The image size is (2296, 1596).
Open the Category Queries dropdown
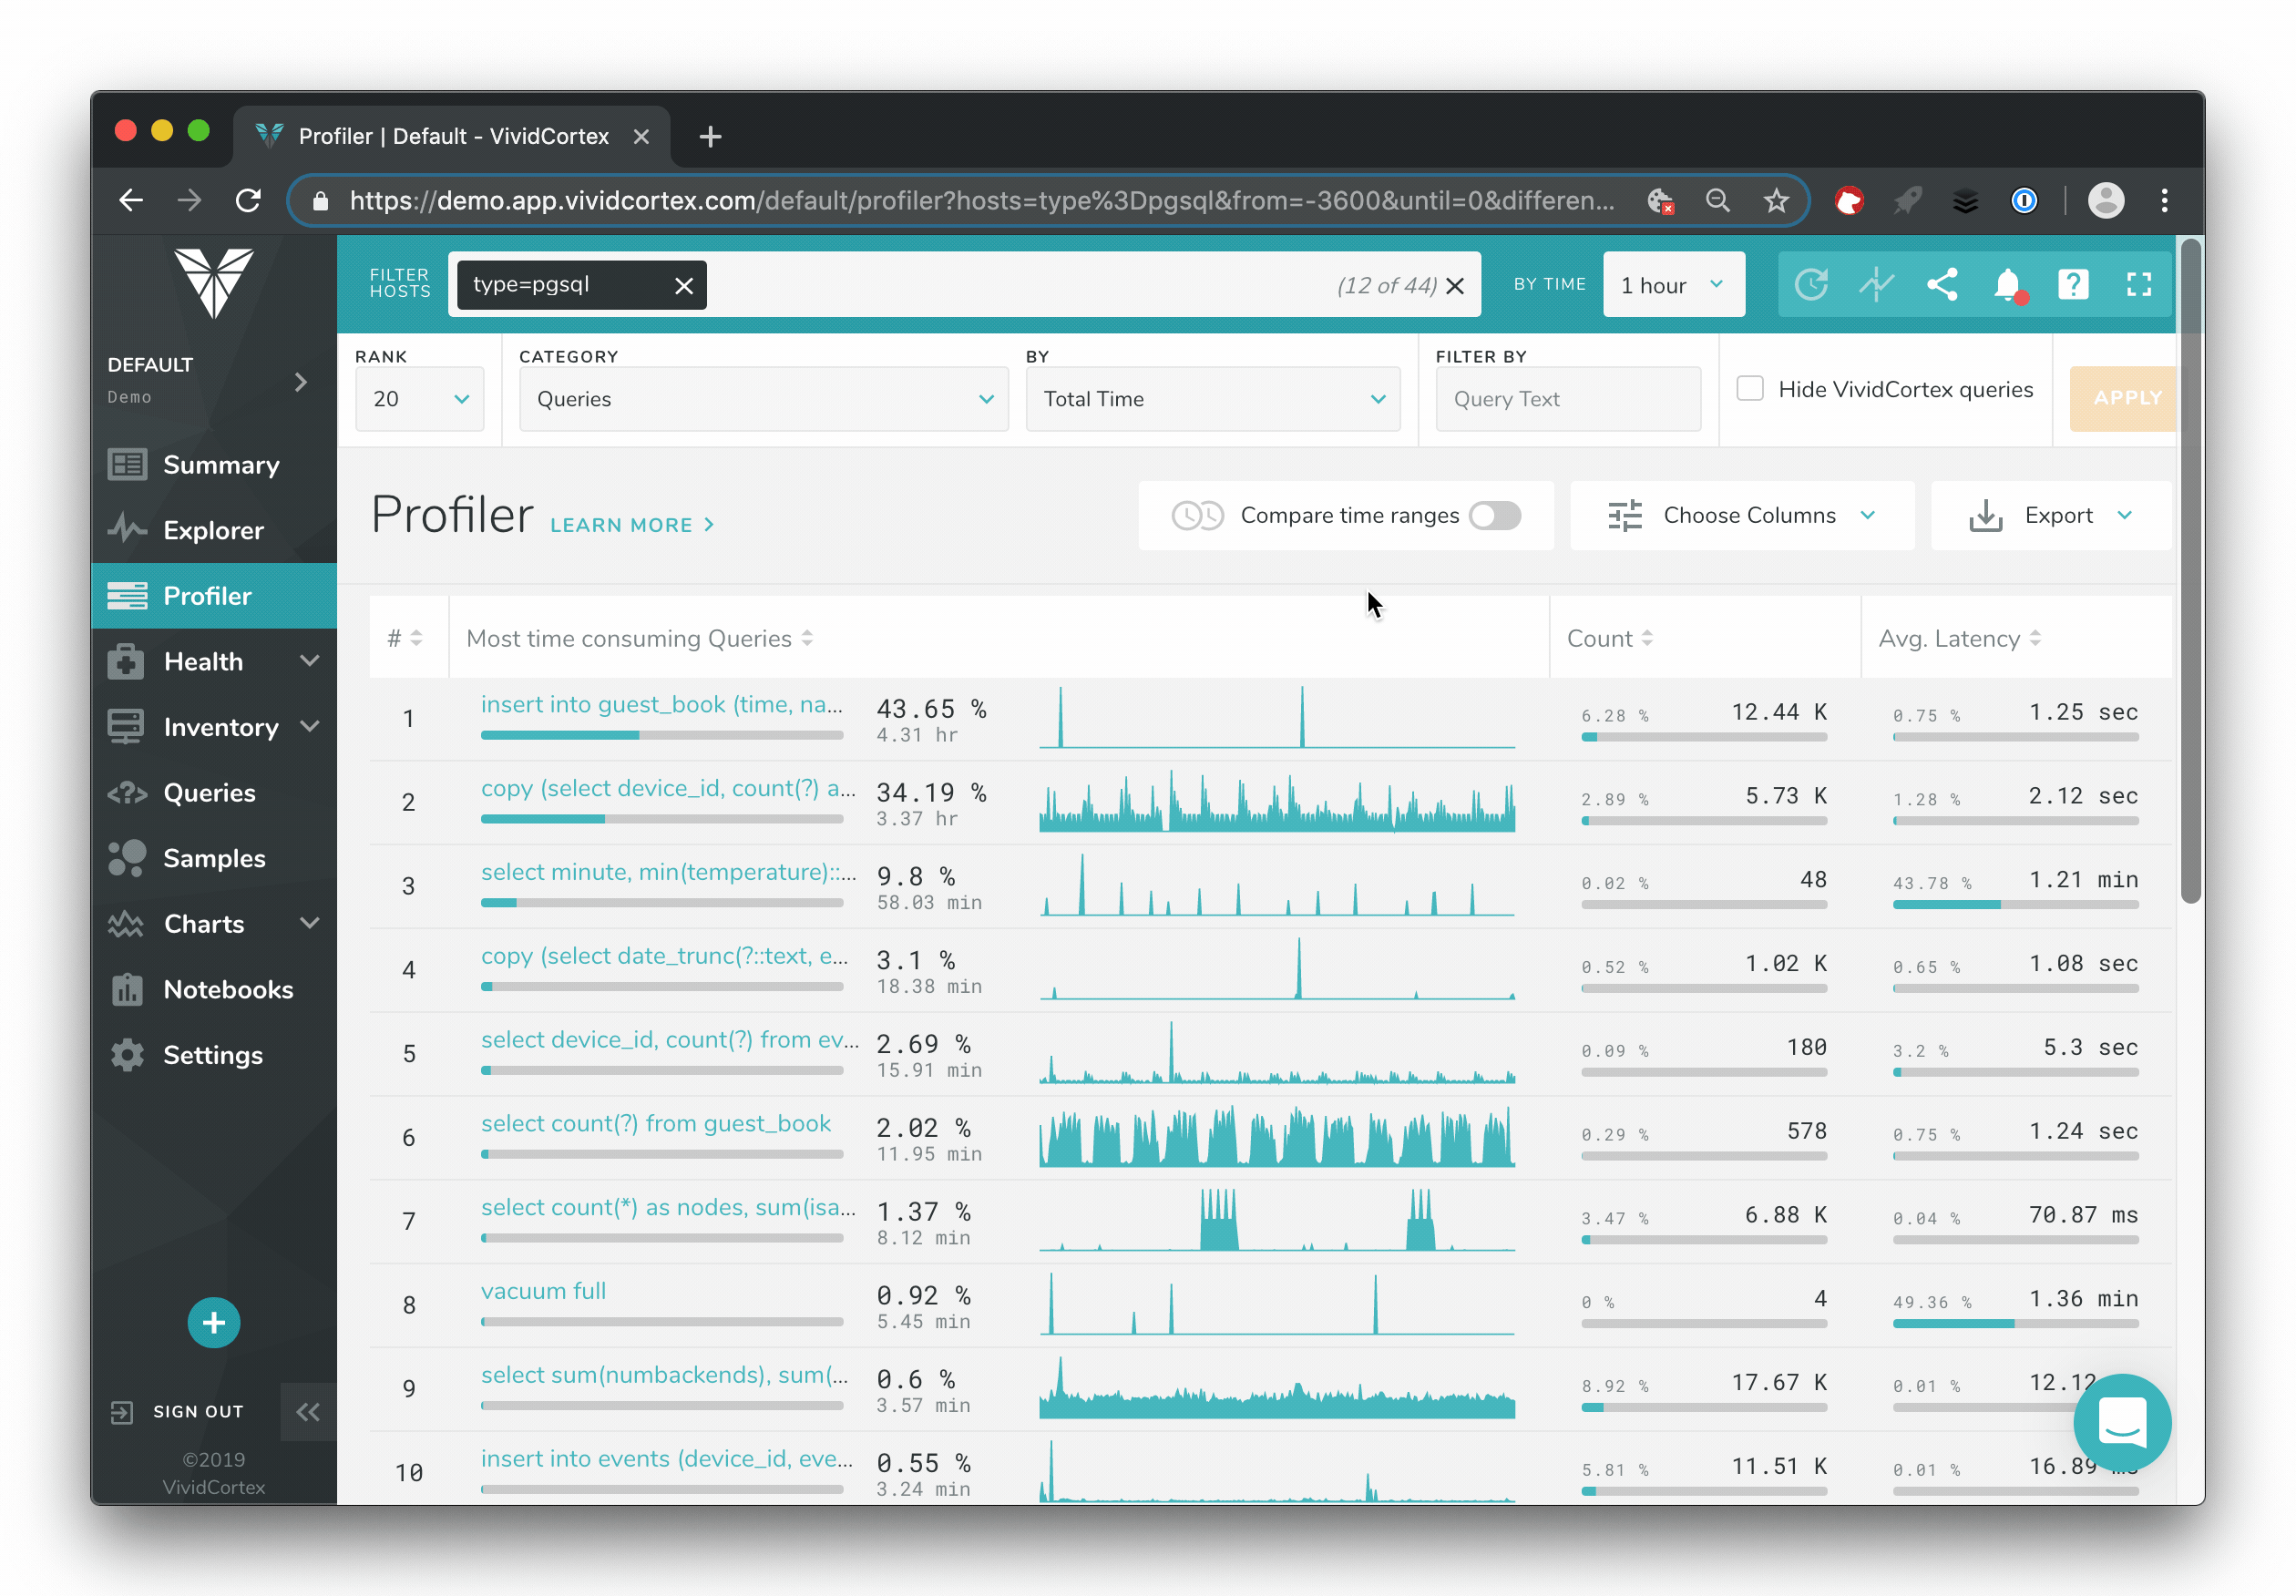(x=763, y=399)
